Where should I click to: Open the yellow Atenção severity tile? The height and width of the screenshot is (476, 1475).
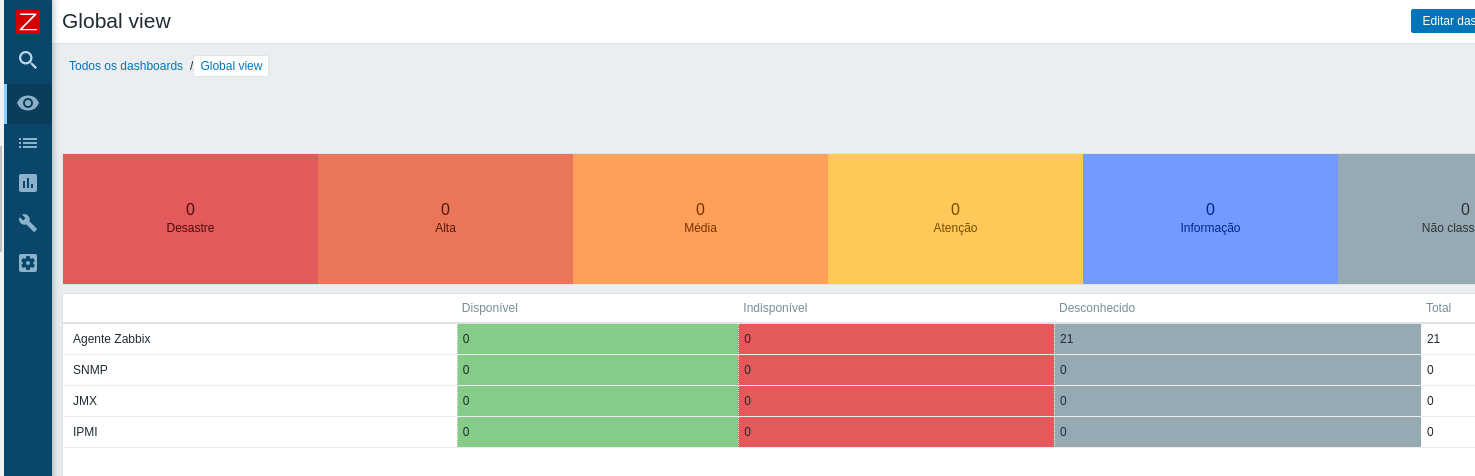[955, 218]
